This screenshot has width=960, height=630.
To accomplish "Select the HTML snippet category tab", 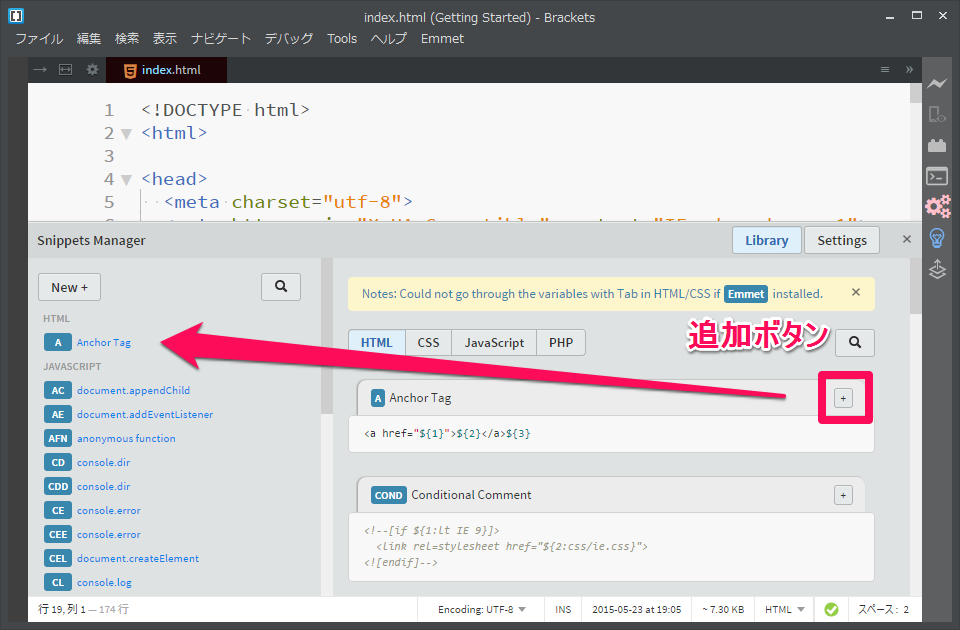I will pyautogui.click(x=377, y=342).
